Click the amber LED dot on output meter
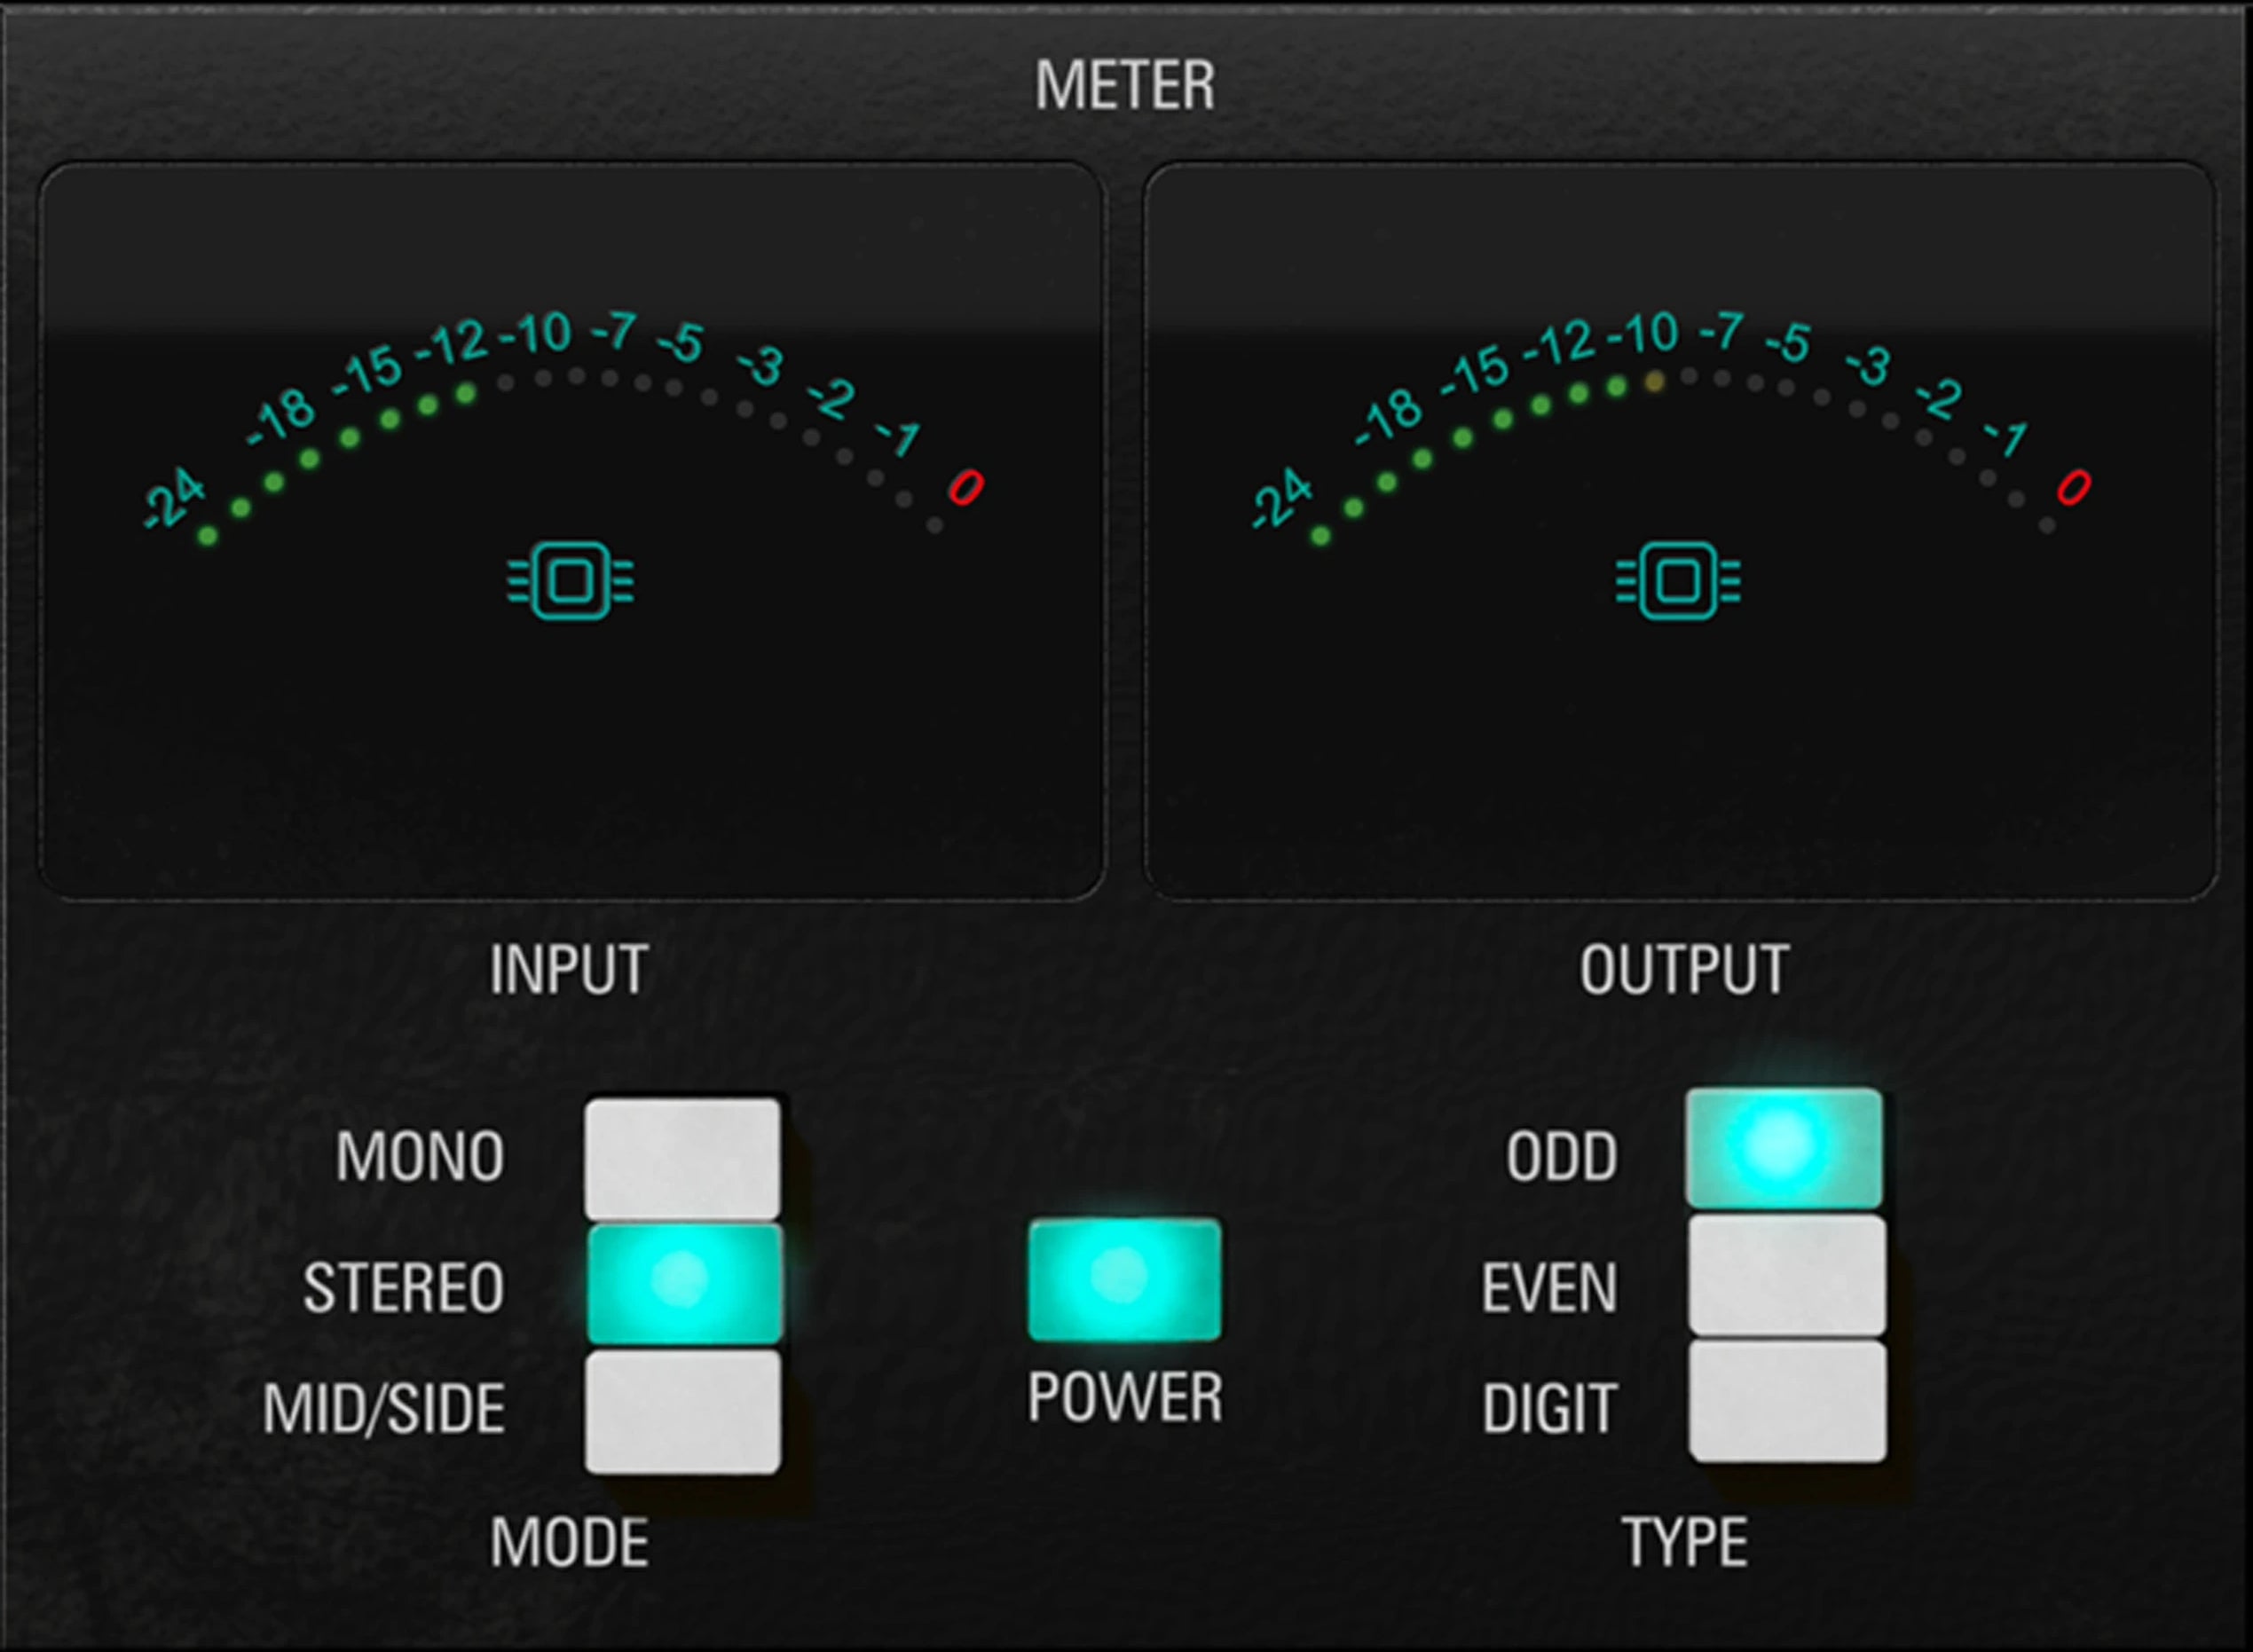 coord(1655,381)
